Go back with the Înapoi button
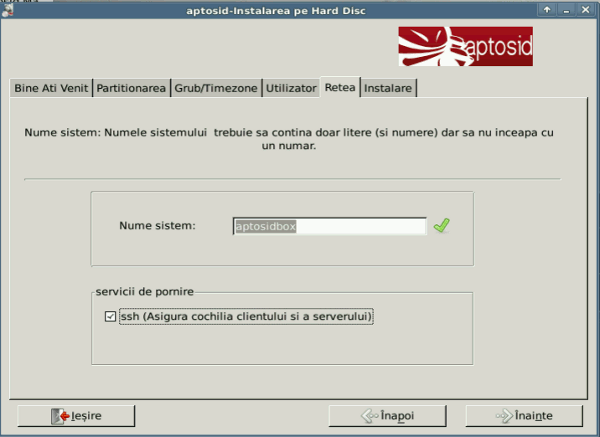The width and height of the screenshot is (600, 437). point(387,416)
